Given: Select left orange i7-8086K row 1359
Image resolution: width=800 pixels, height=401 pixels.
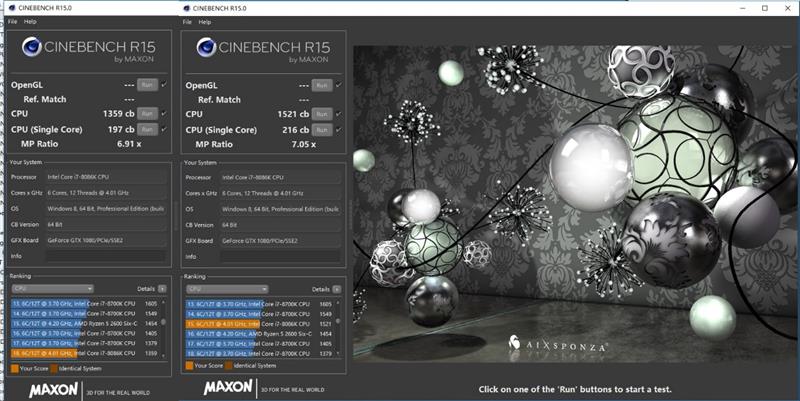Looking at the screenshot, I should click(x=85, y=353).
